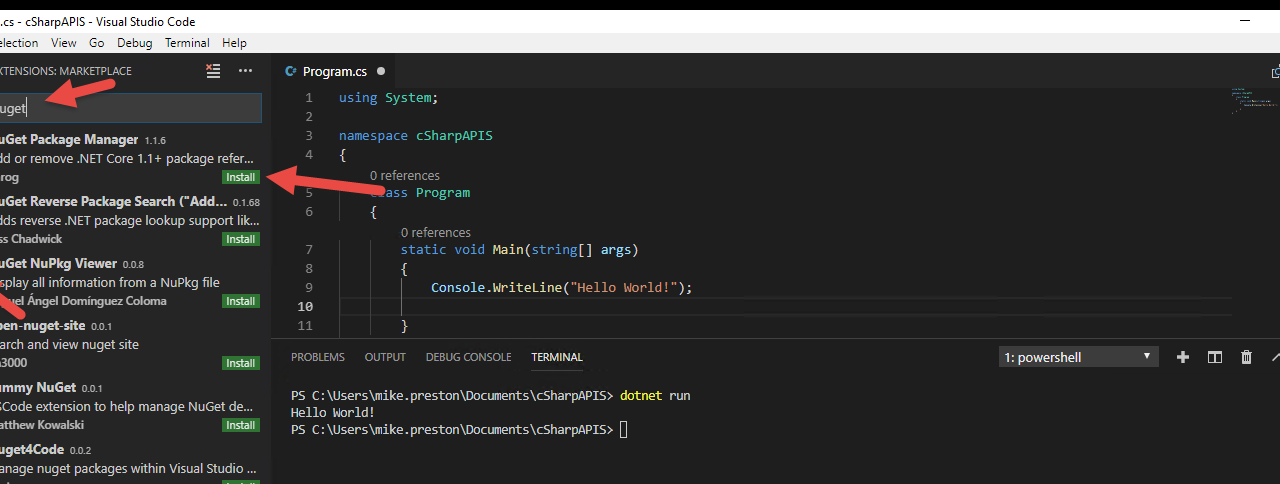
Task: Click '0 references' above class Program
Action: [405, 176]
